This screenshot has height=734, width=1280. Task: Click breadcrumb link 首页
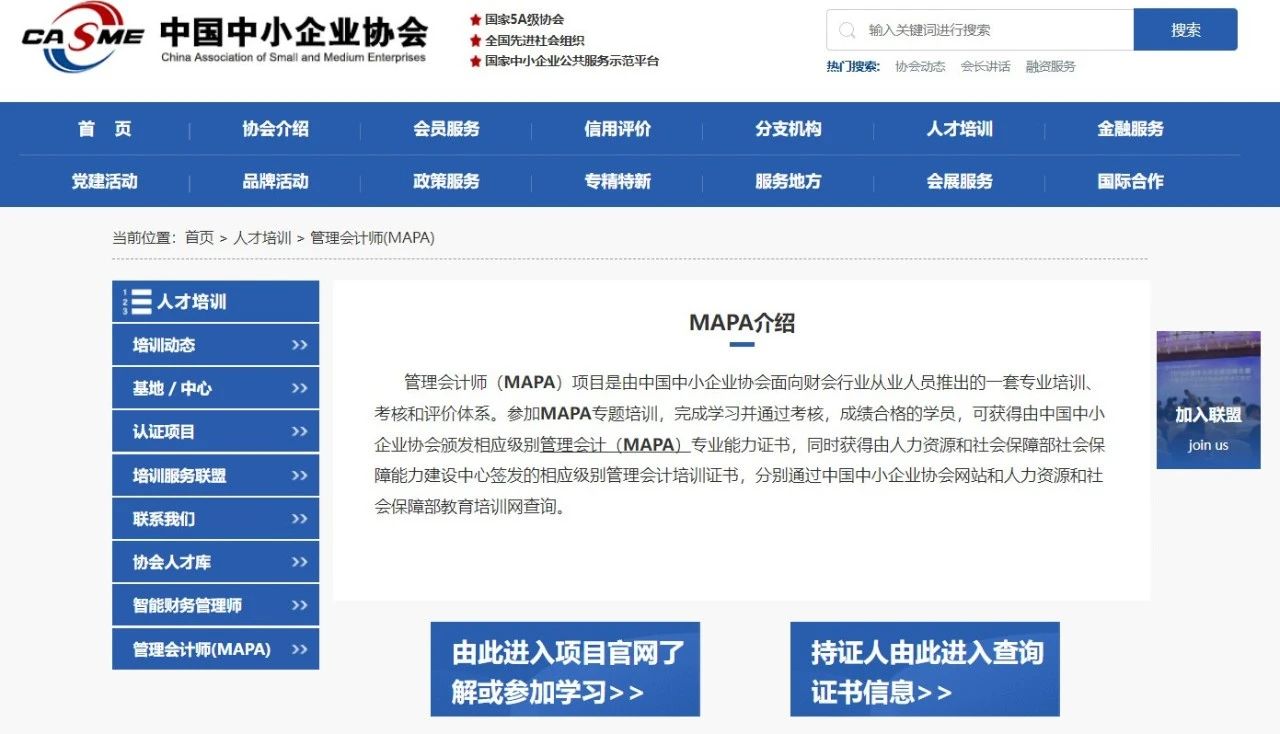pos(199,238)
